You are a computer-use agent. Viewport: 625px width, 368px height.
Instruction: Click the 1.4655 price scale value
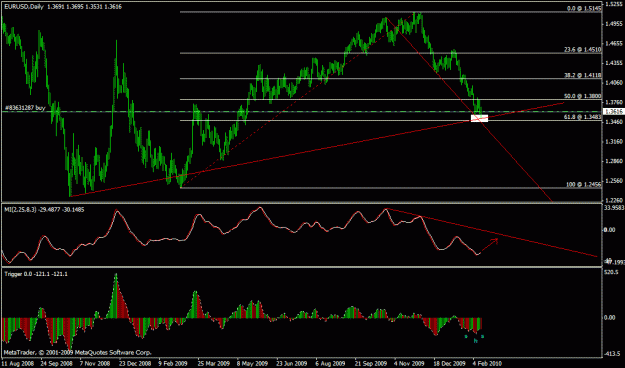614,43
